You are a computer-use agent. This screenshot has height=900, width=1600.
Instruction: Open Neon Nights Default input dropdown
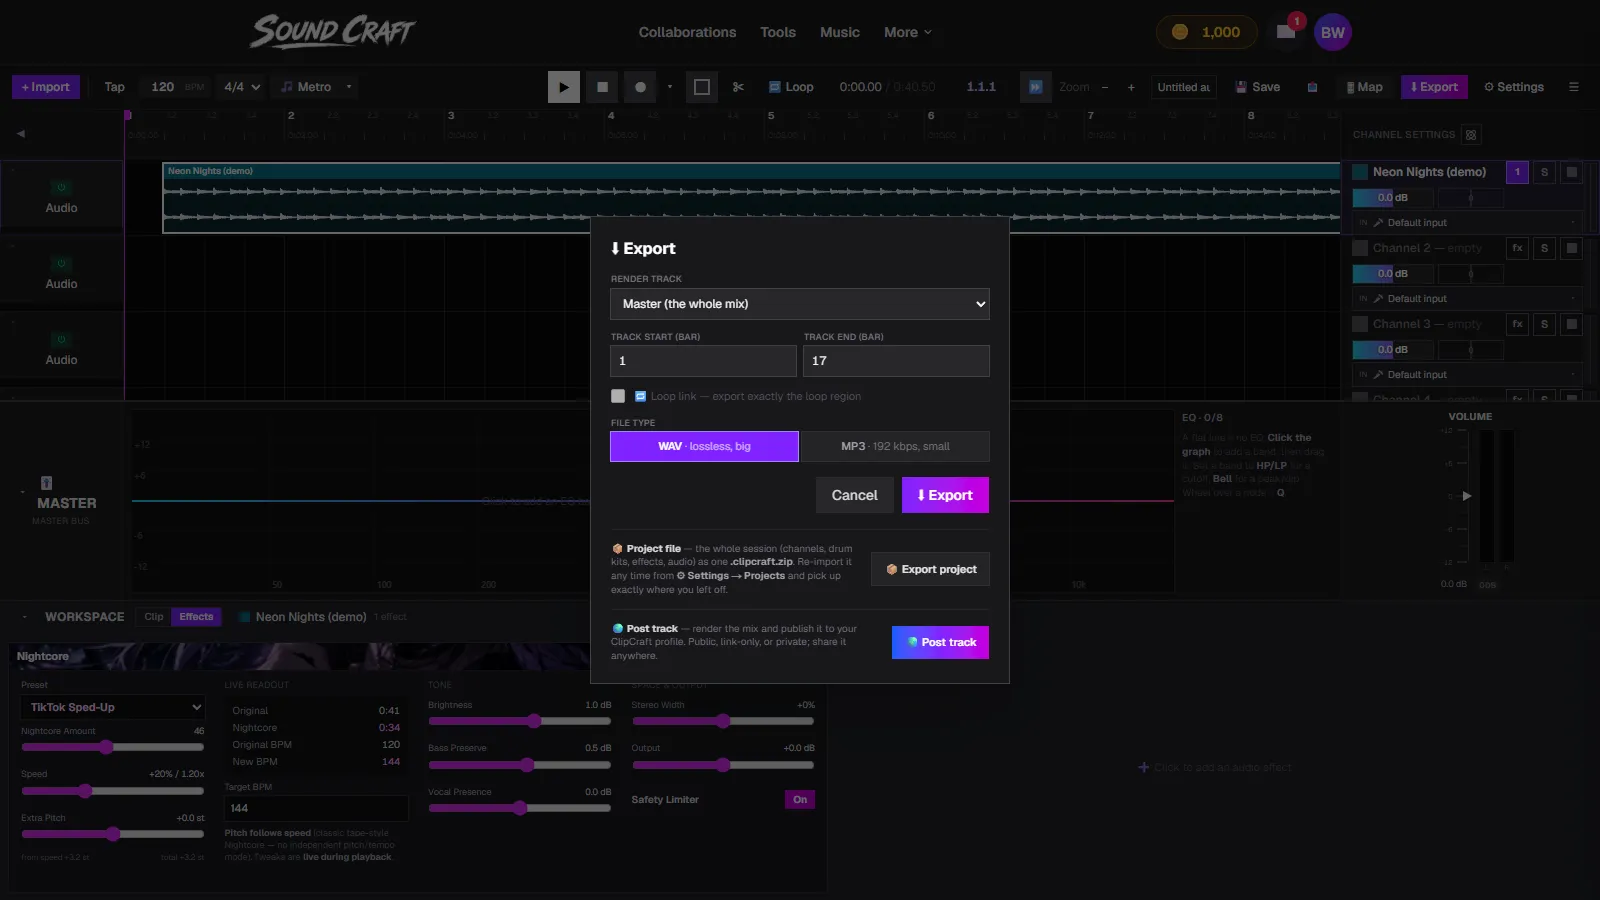[x=1468, y=223]
